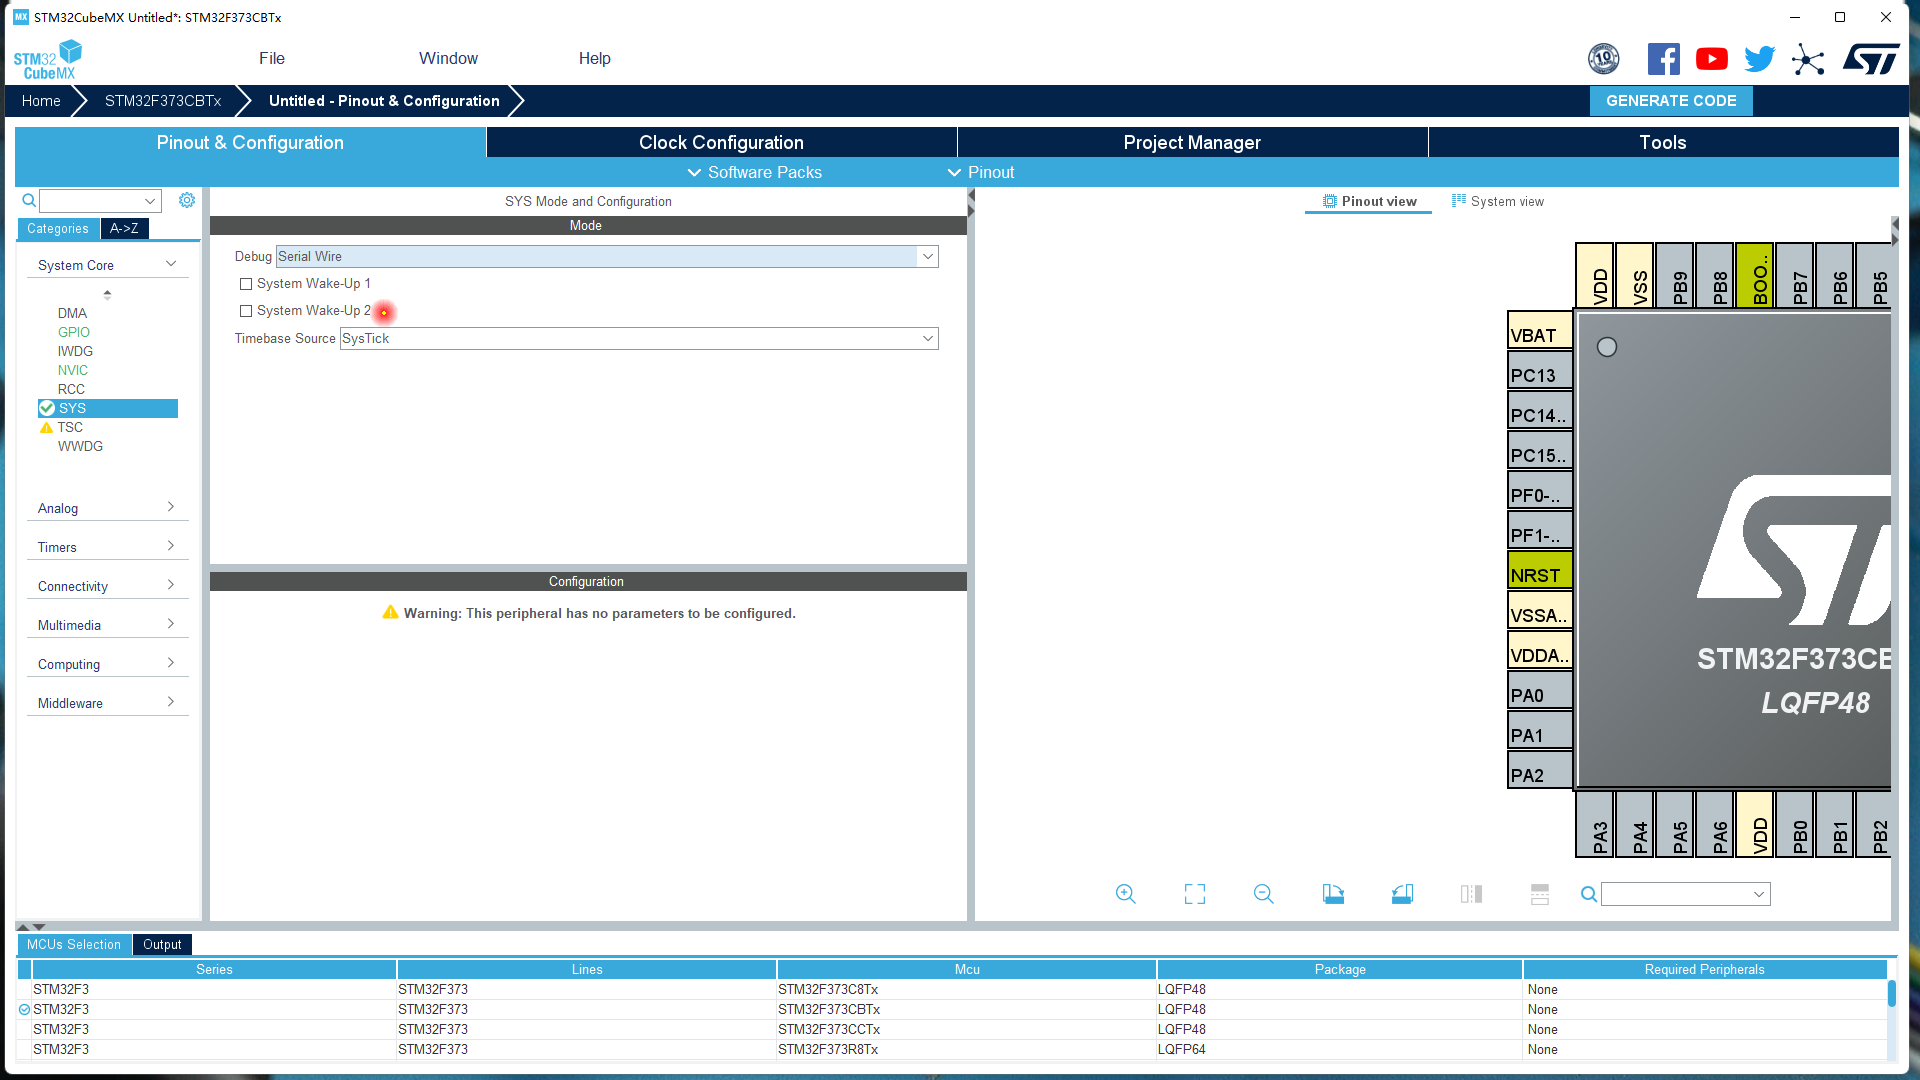The width and height of the screenshot is (1920, 1080).
Task: Expand the Connectivity category
Action: tap(106, 586)
